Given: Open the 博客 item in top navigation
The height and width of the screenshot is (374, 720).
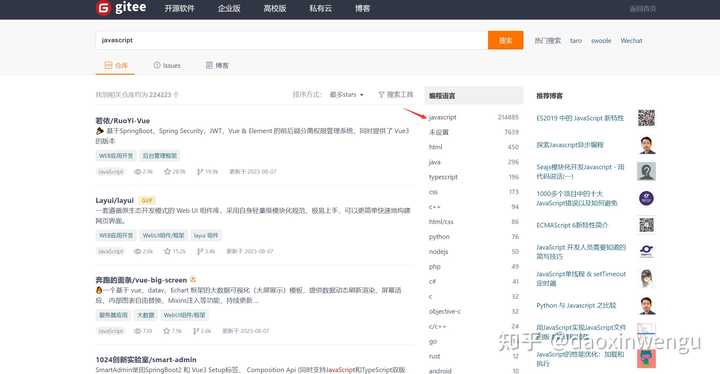Looking at the screenshot, I should [363, 8].
